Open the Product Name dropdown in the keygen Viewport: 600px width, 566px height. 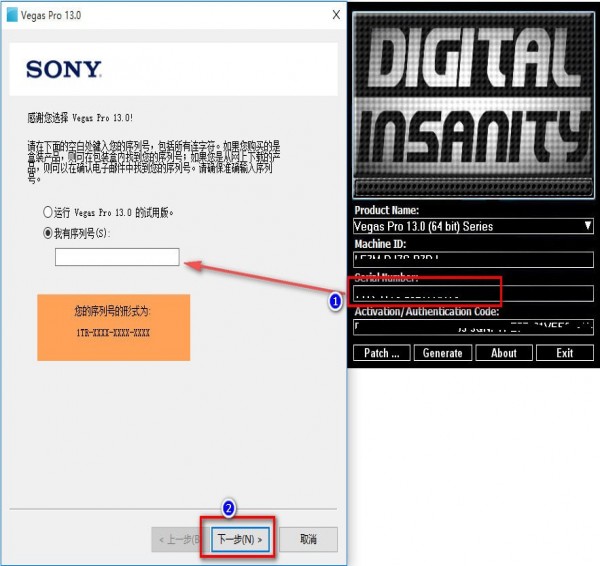(x=473, y=226)
